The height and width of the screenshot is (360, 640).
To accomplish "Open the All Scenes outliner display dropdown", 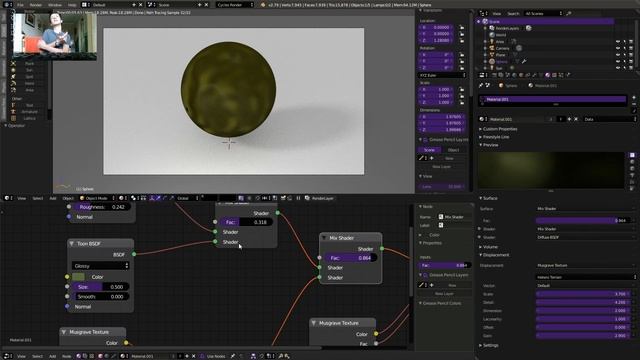I will coord(543,13).
